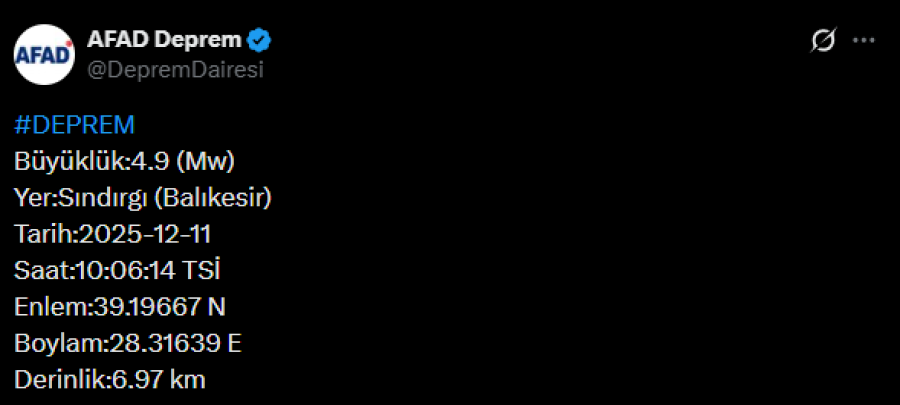900x405 pixels.
Task: Open the #DEPREM hashtag
Action: [74, 125]
